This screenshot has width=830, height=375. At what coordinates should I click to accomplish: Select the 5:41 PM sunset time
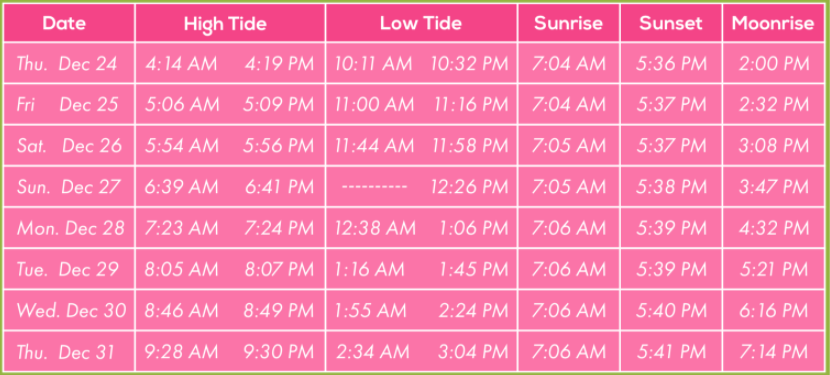pyautogui.click(x=671, y=352)
